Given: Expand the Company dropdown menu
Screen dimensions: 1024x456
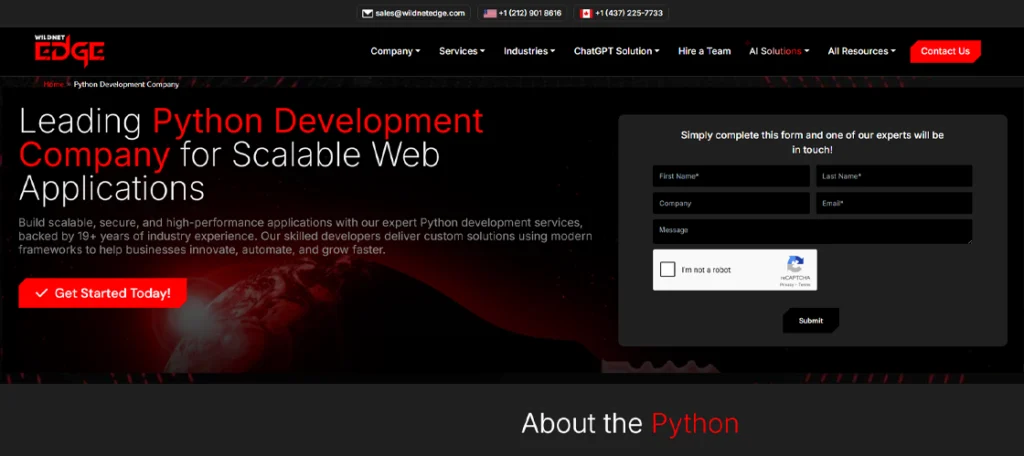Looking at the screenshot, I should 395,51.
